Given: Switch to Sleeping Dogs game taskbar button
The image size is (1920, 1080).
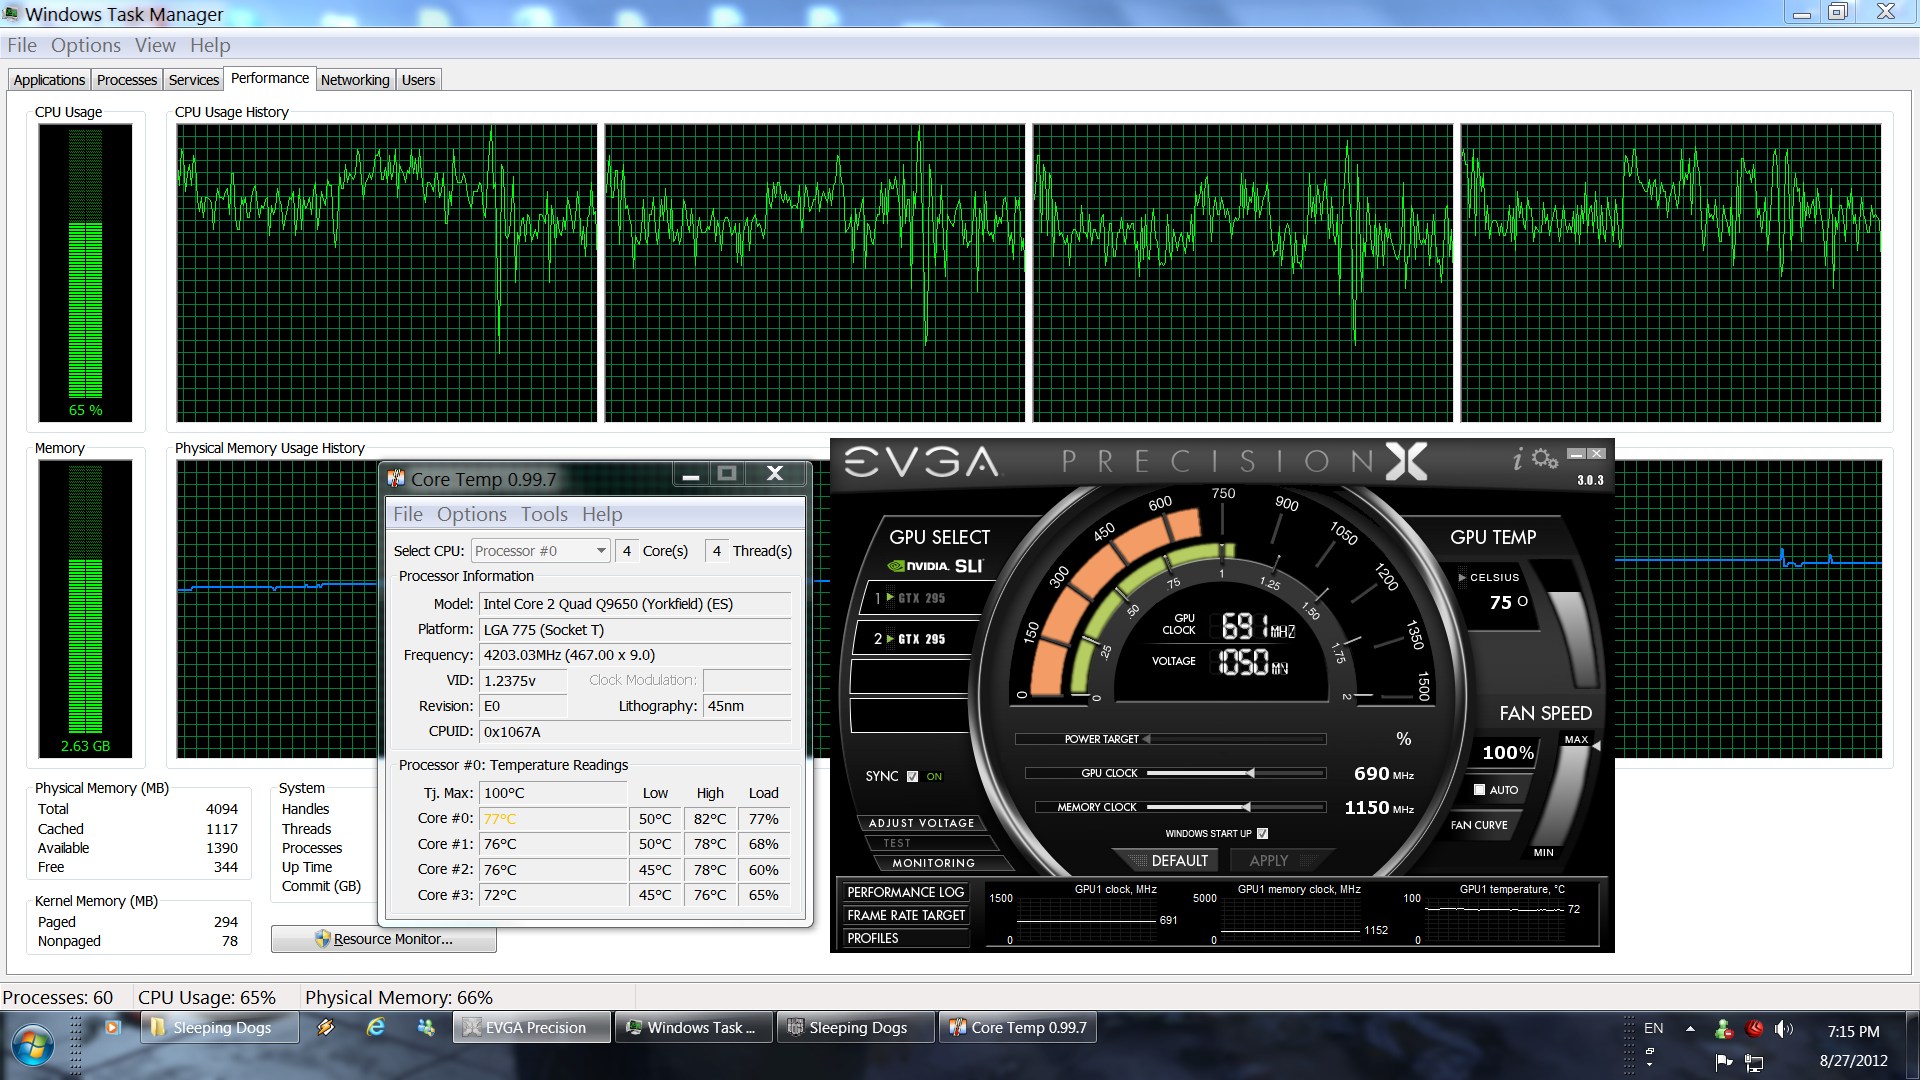Looking at the screenshot, I should [856, 1027].
